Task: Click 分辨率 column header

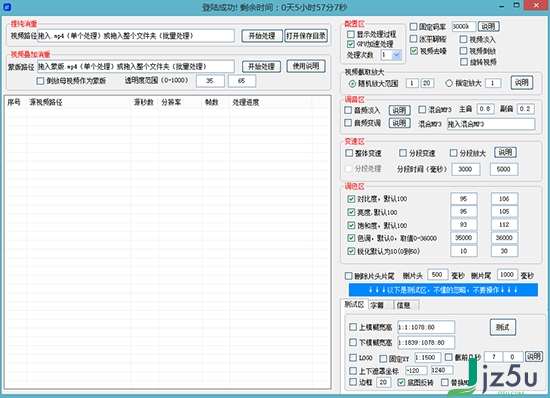Action: click(180, 102)
